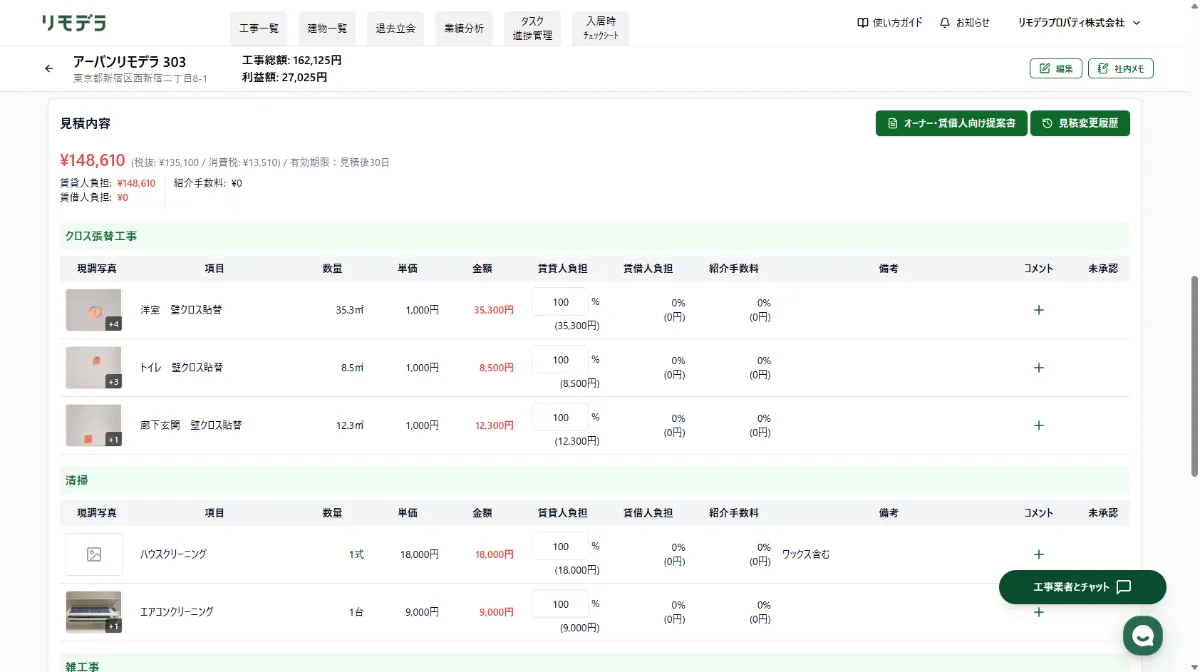
Task: Open the お知らせ notification bell
Action: point(965,23)
